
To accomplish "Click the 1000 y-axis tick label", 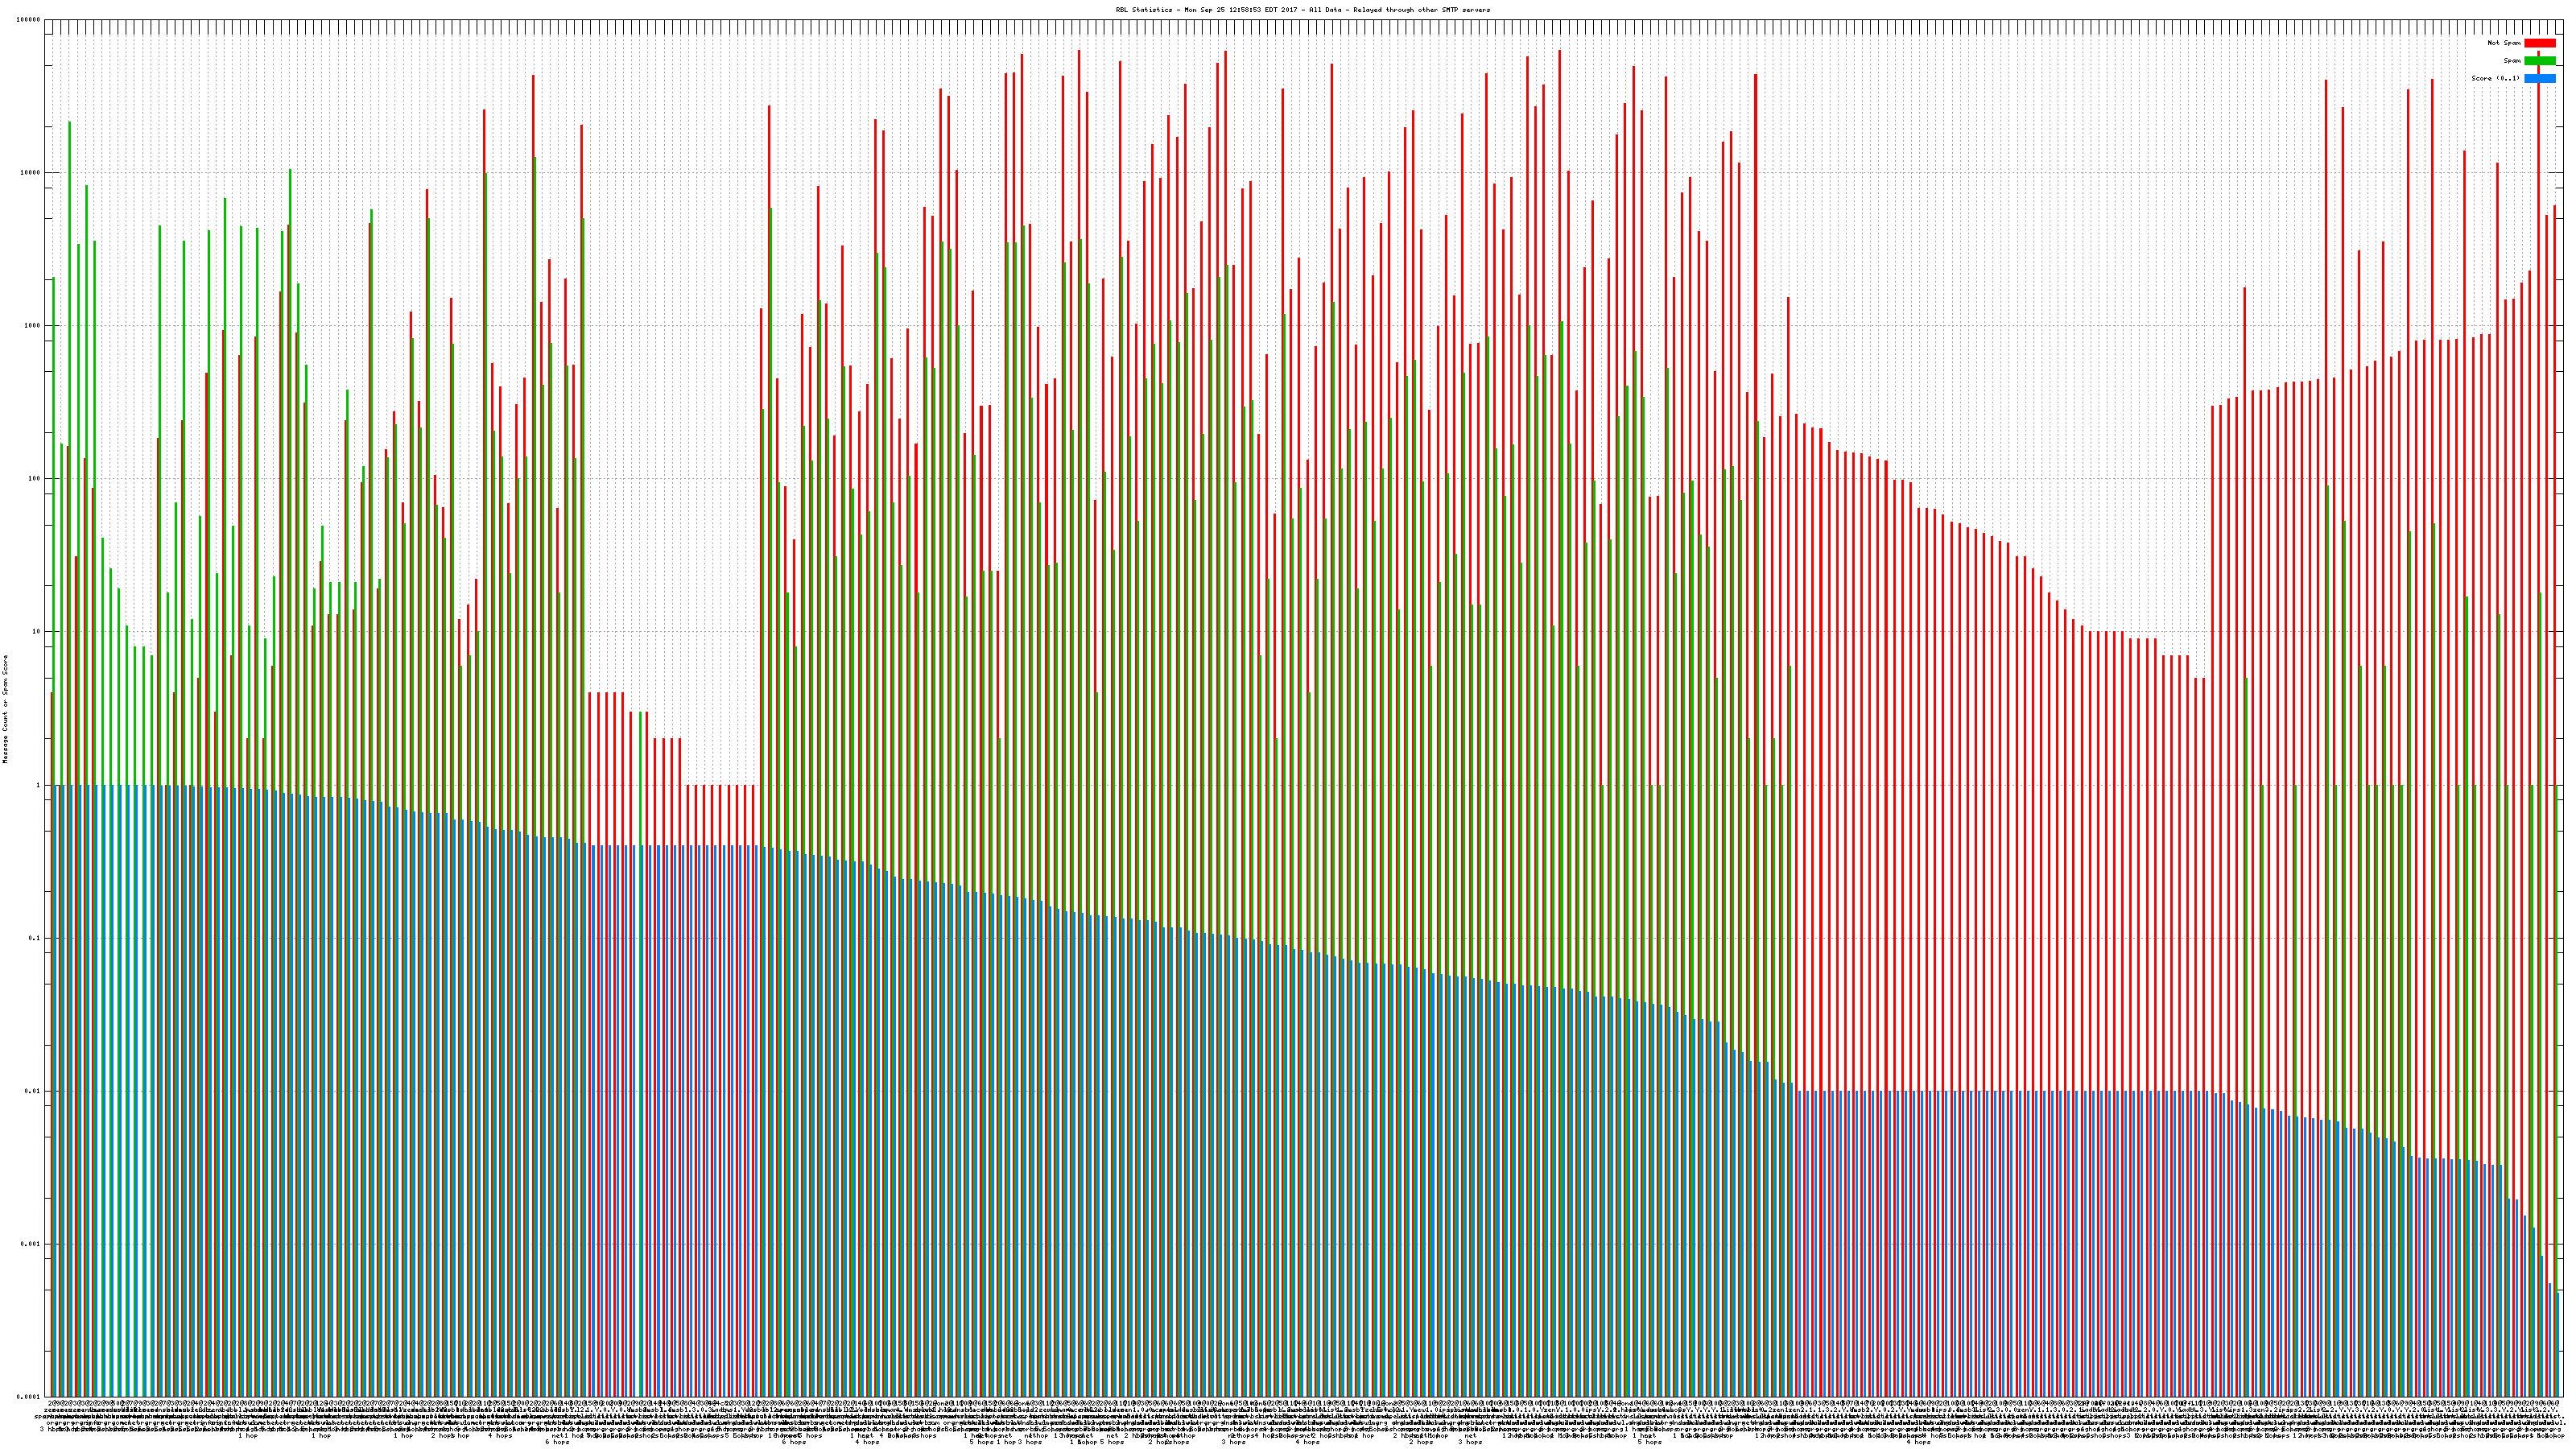I will (33, 325).
